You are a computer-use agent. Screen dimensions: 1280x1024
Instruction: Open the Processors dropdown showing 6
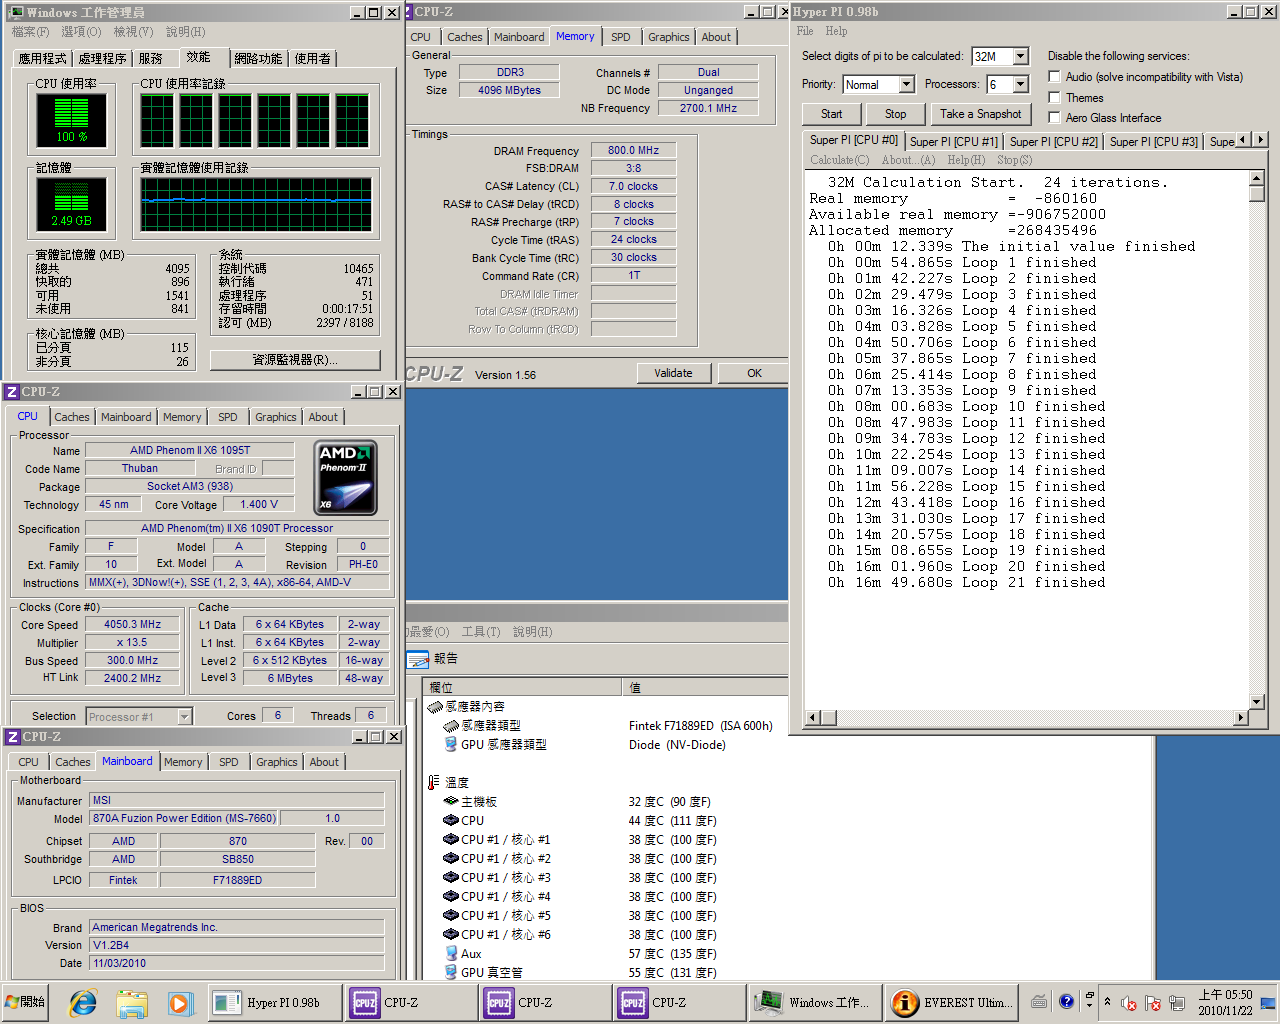click(1021, 85)
